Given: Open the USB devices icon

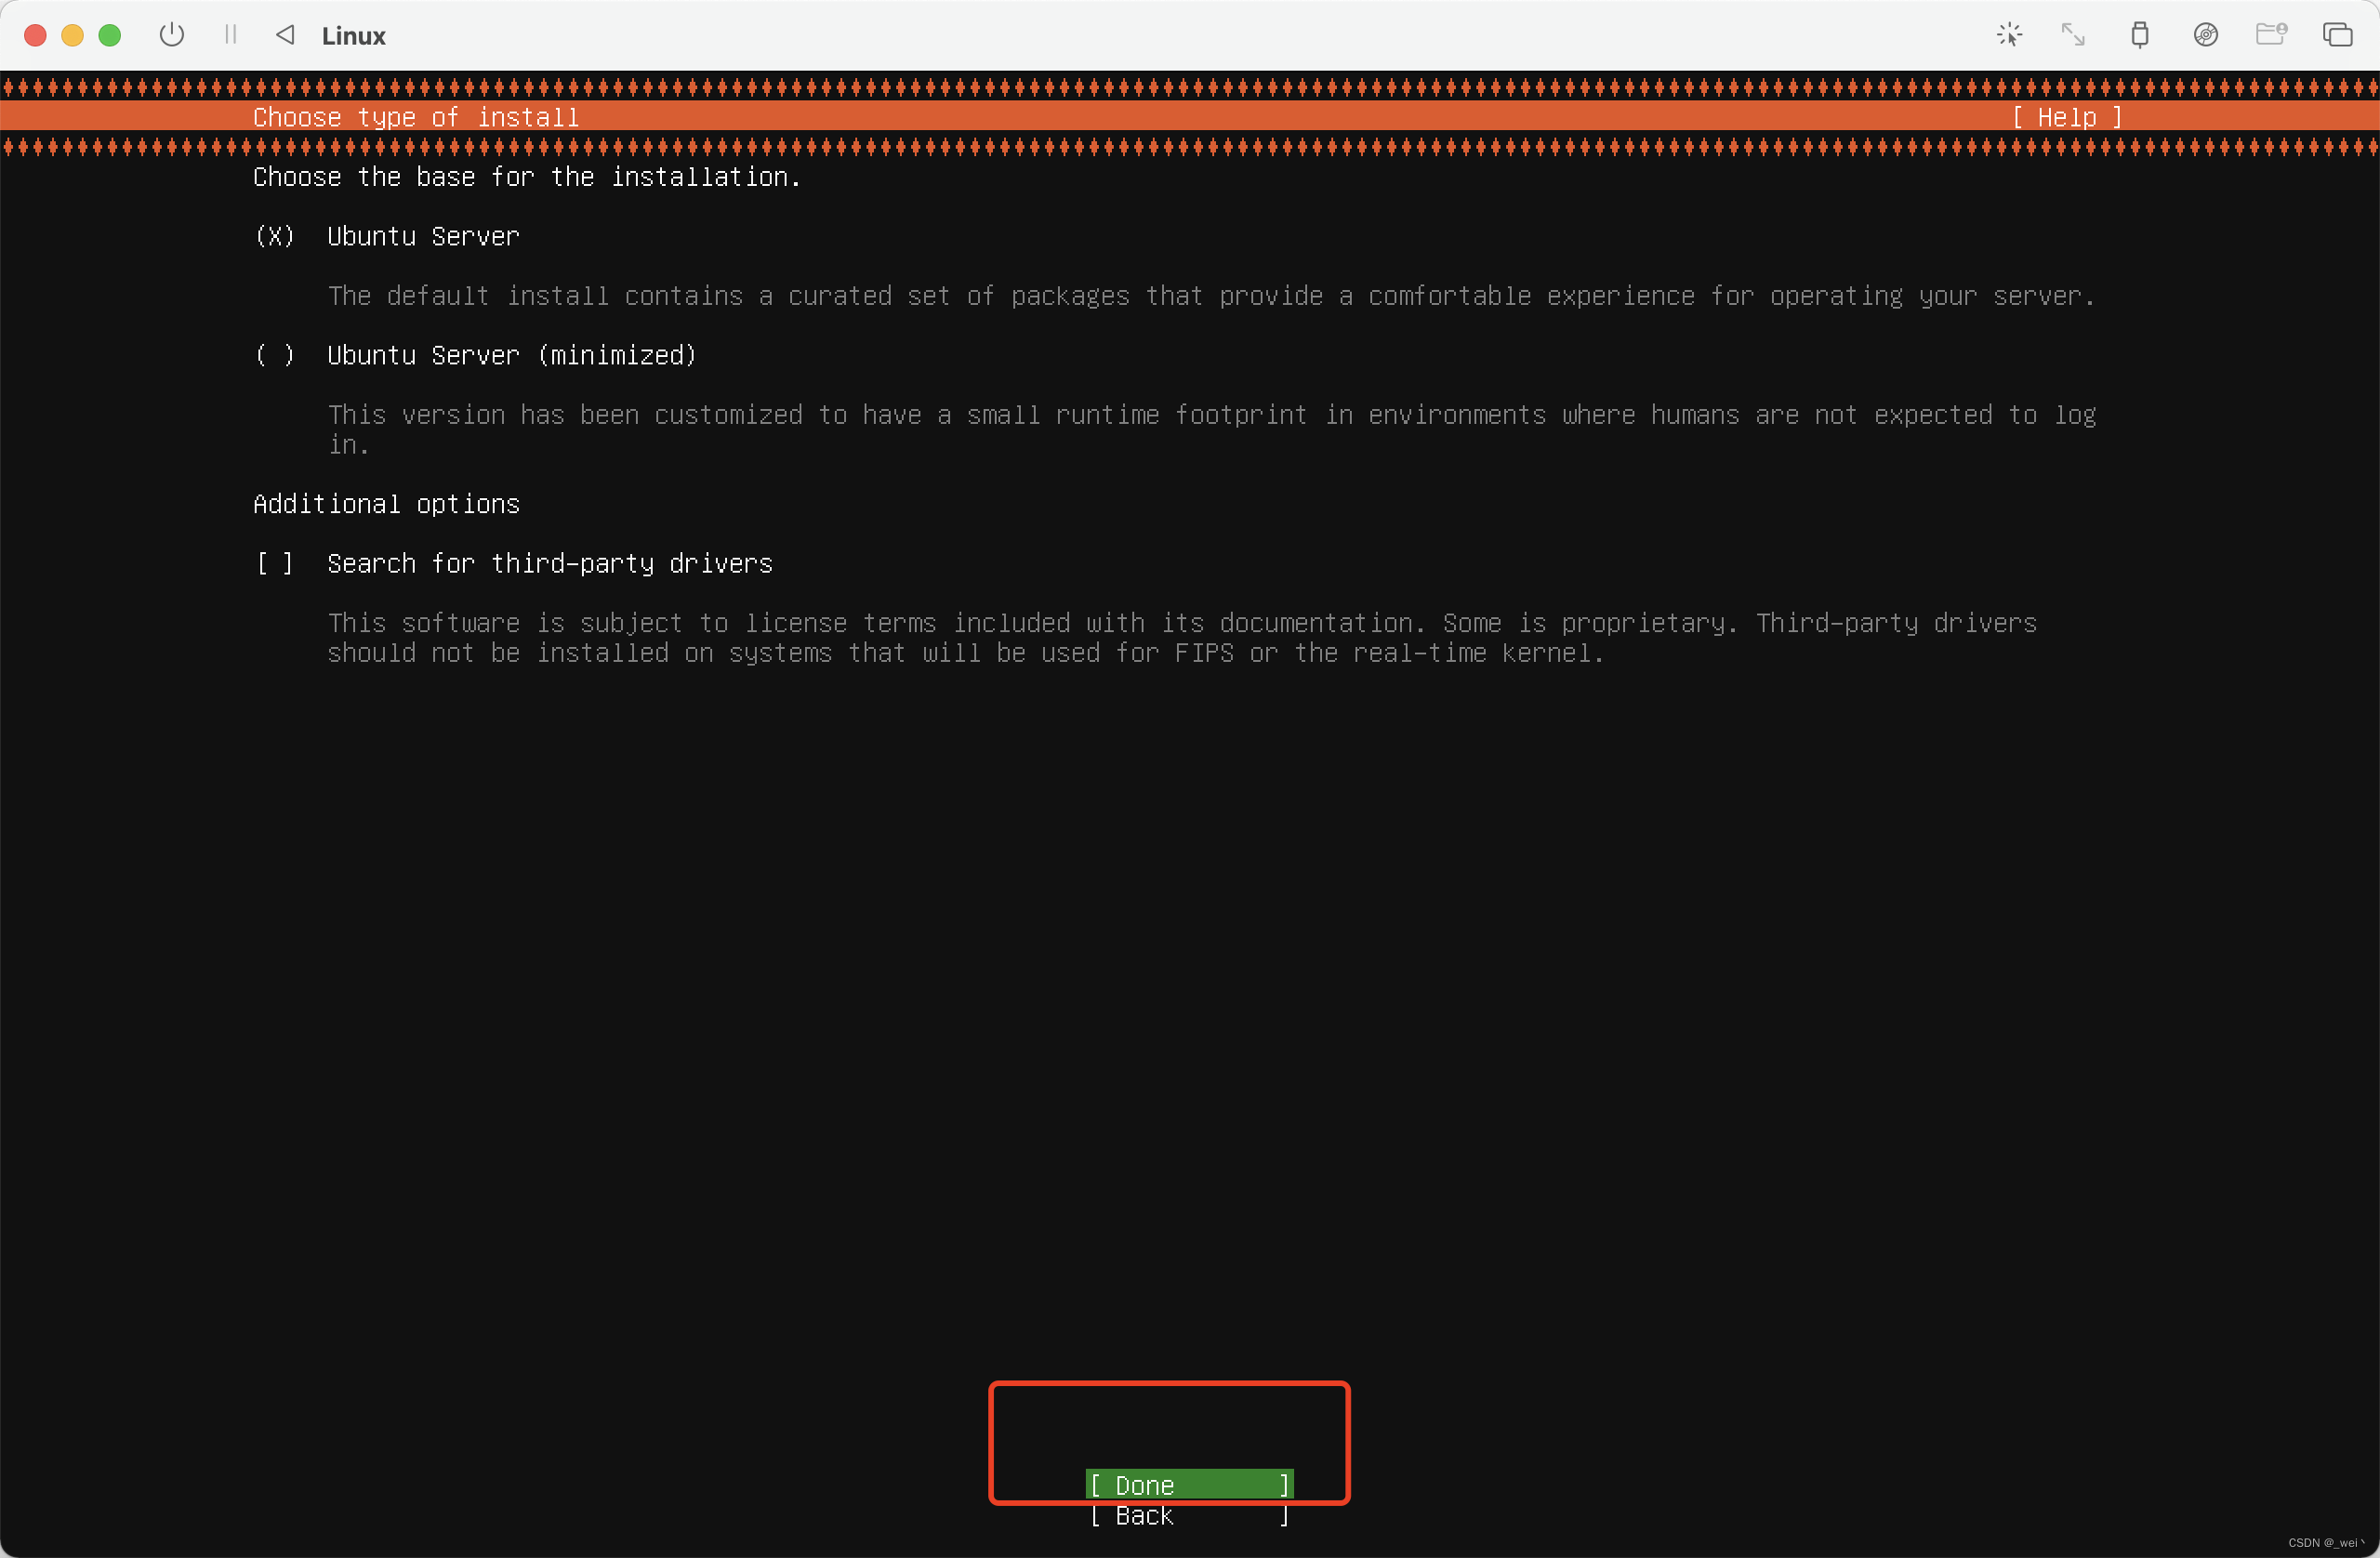Looking at the screenshot, I should coord(2139,35).
